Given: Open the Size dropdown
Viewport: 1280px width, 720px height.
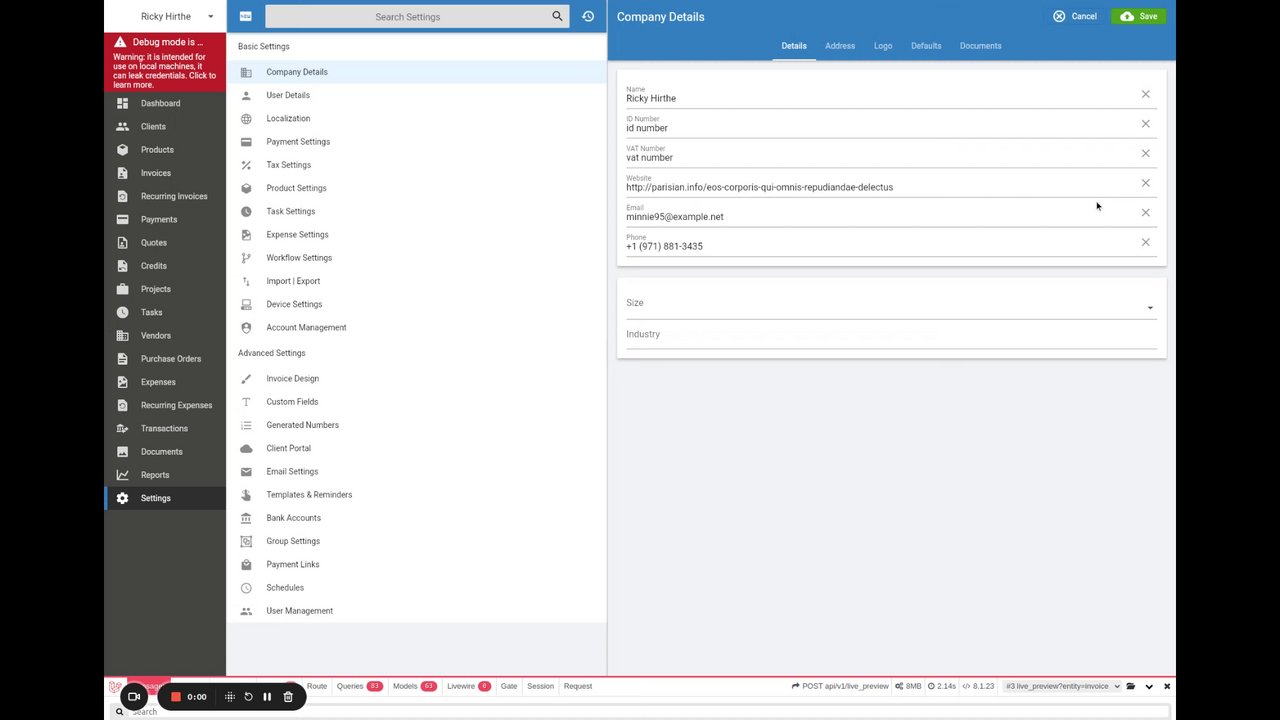Looking at the screenshot, I should pos(891,304).
